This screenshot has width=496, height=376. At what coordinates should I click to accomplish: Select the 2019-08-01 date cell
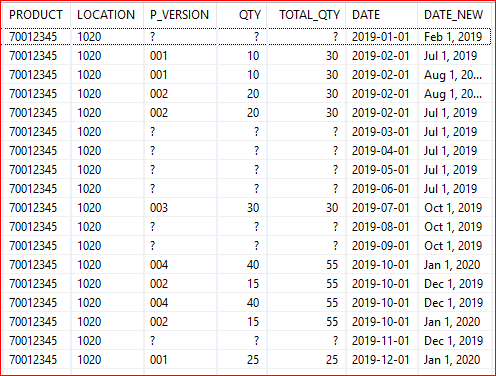click(x=382, y=227)
